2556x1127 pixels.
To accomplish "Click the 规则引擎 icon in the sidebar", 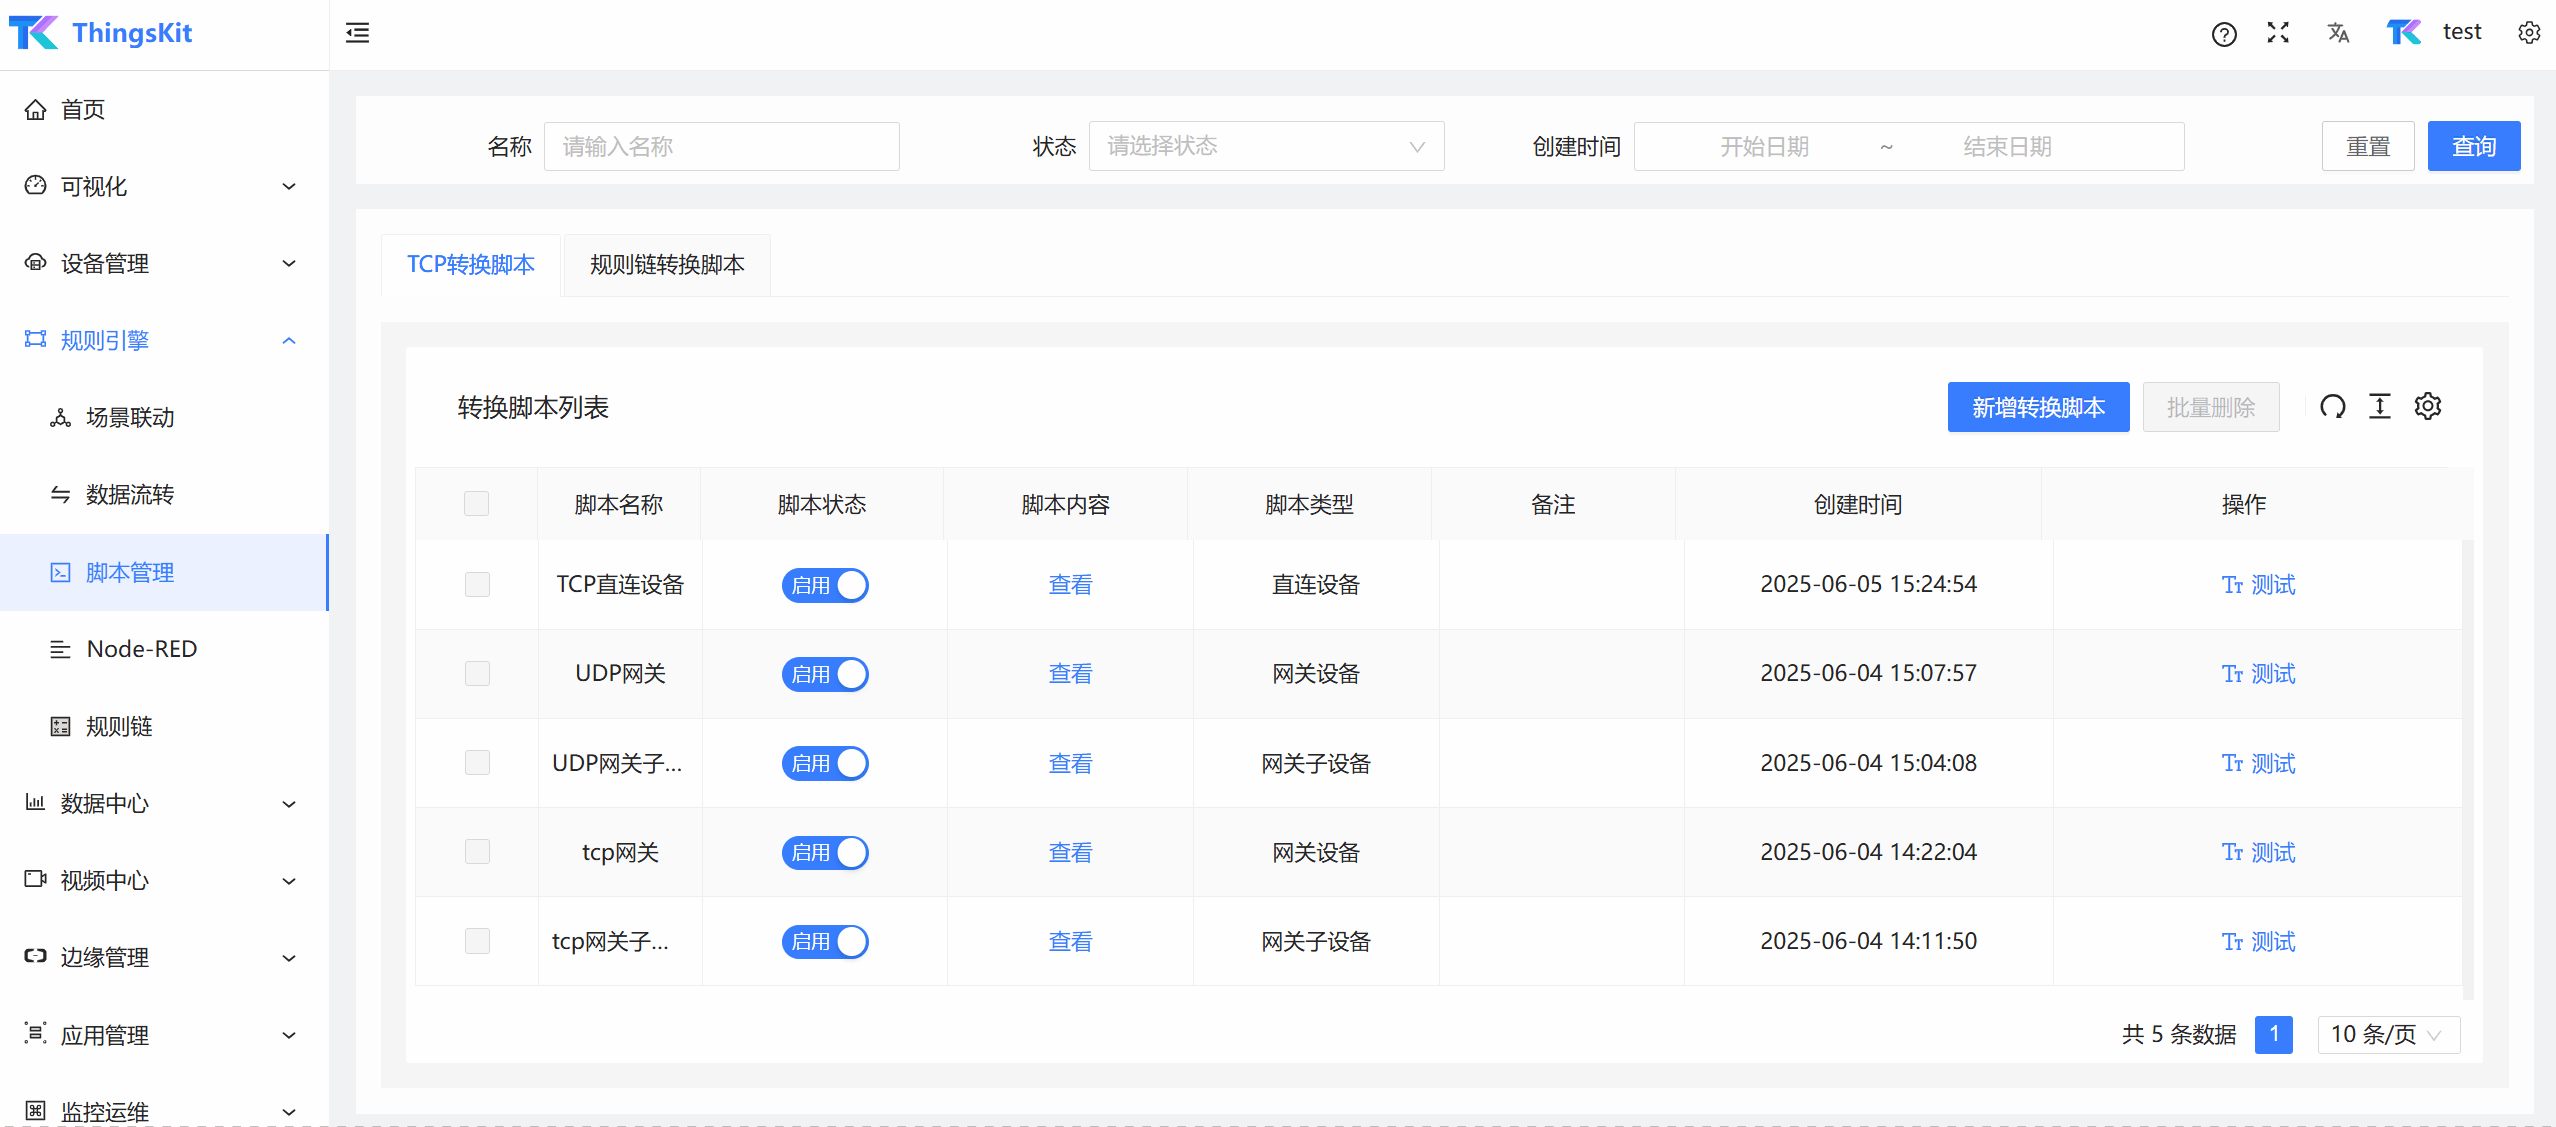I will pyautogui.click(x=36, y=340).
